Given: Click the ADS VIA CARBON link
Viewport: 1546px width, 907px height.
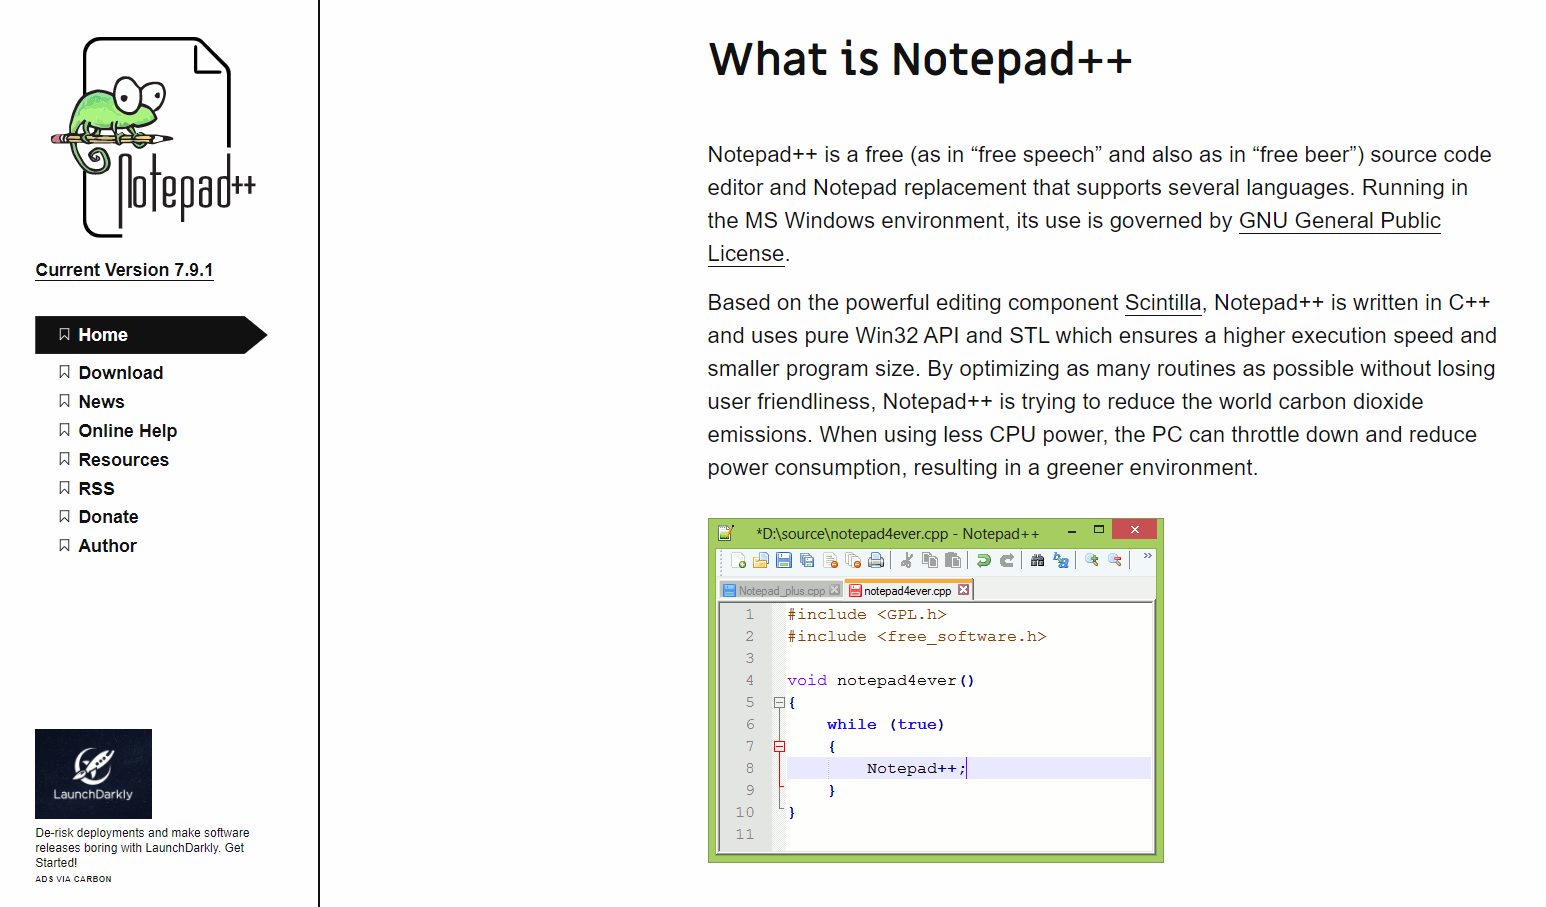Looking at the screenshot, I should [73, 879].
